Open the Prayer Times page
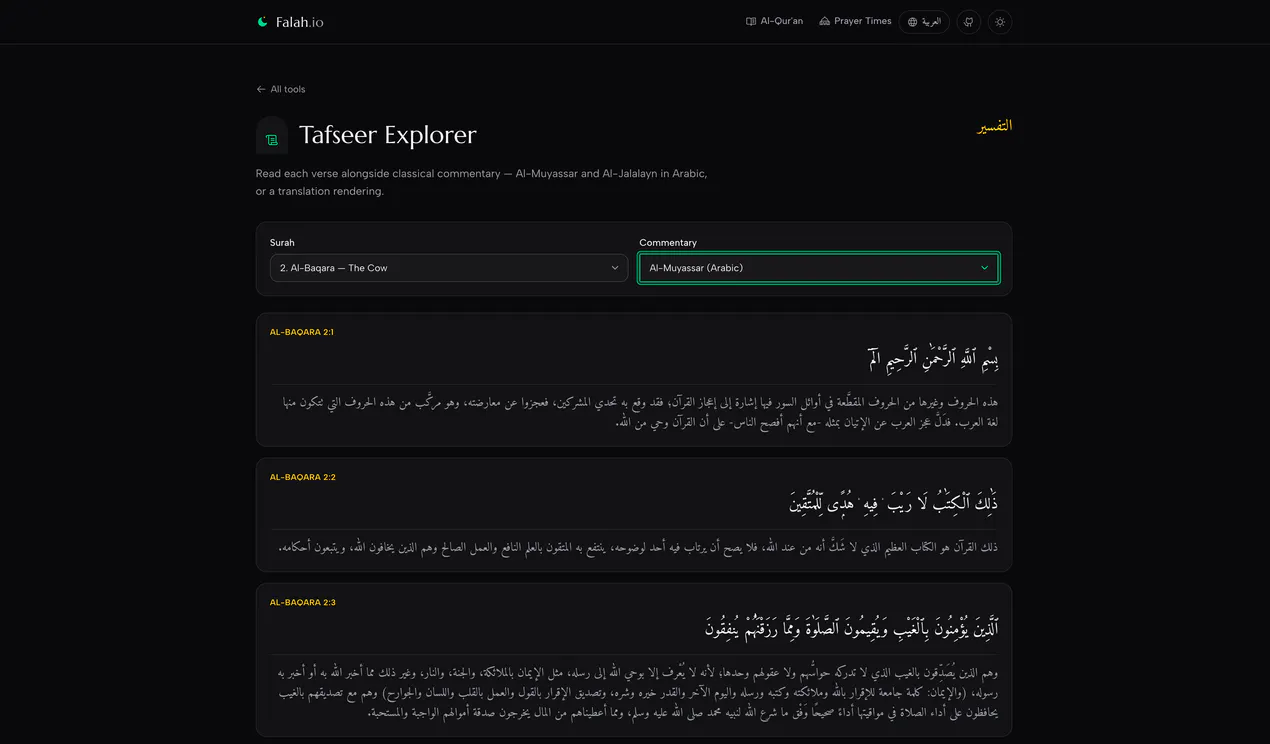Viewport: 1270px width, 744px height. (855, 21)
